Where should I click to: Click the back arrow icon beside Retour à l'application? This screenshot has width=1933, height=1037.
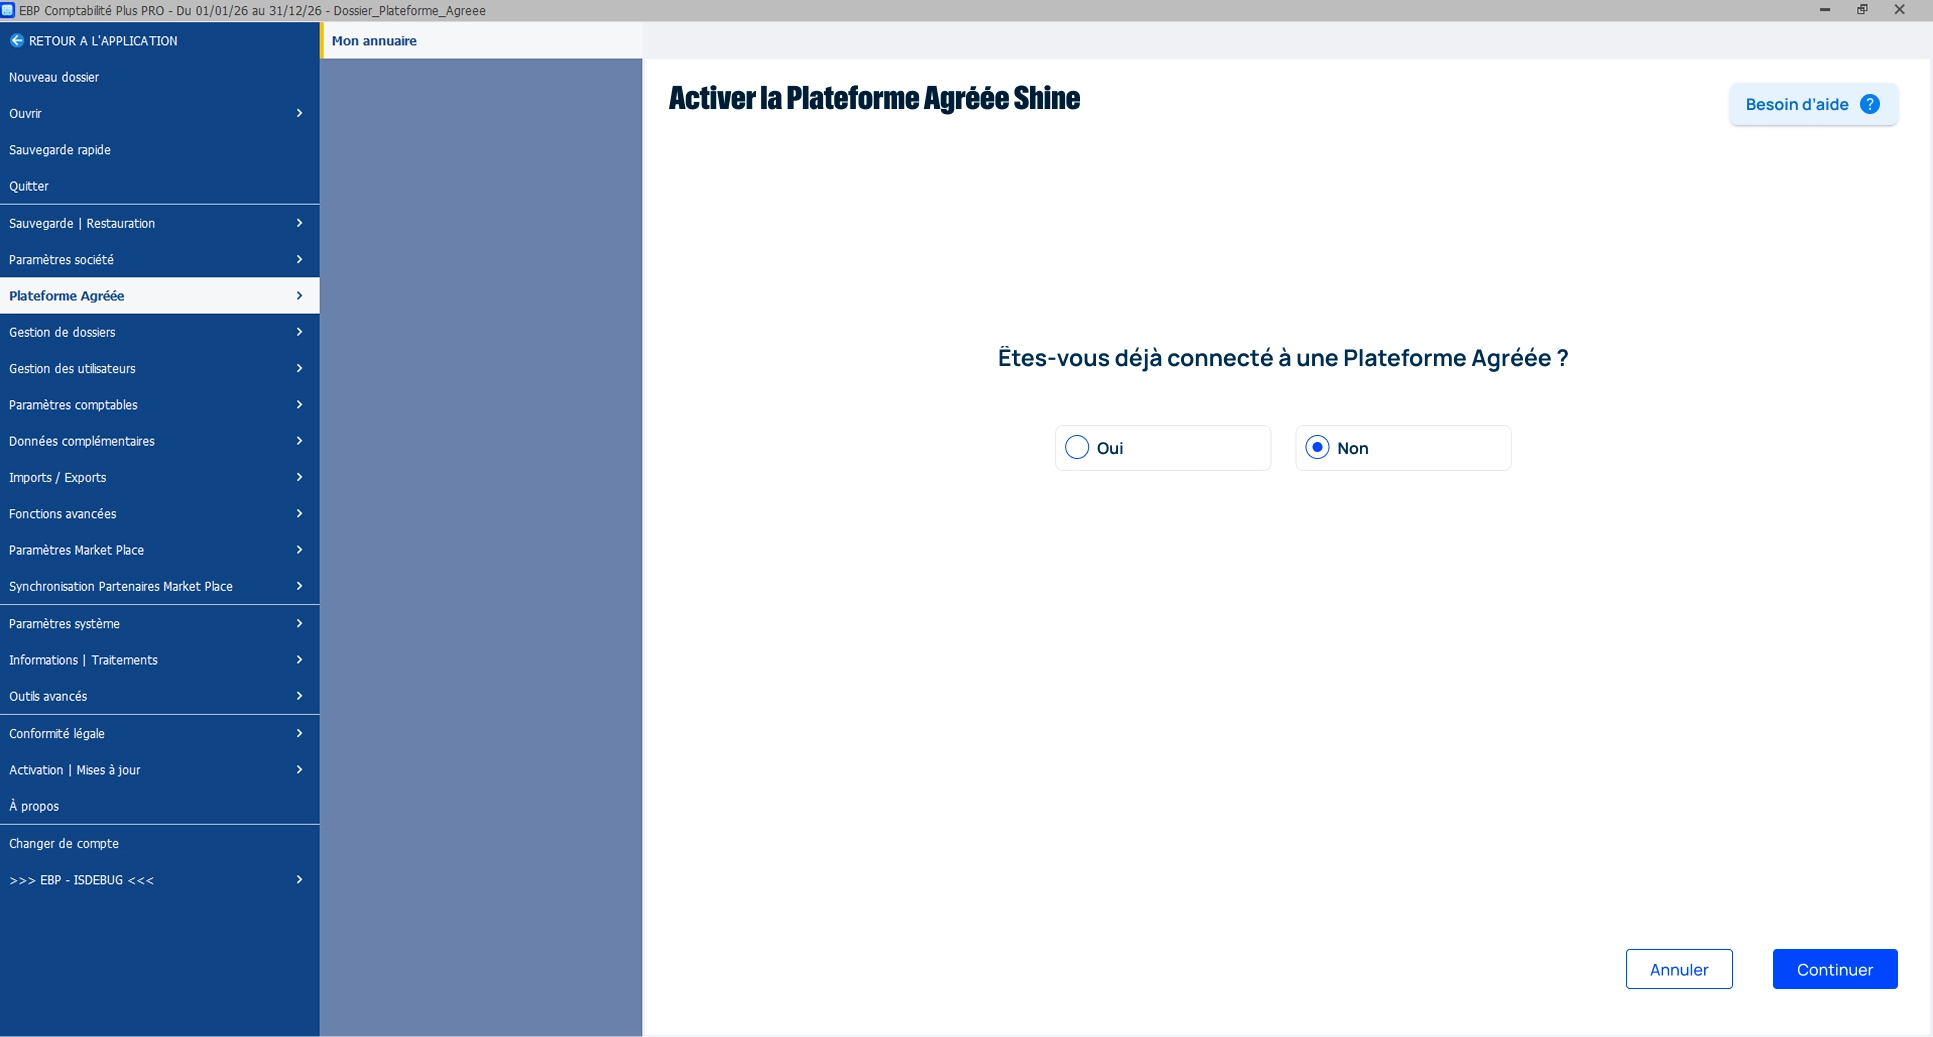tap(16, 41)
